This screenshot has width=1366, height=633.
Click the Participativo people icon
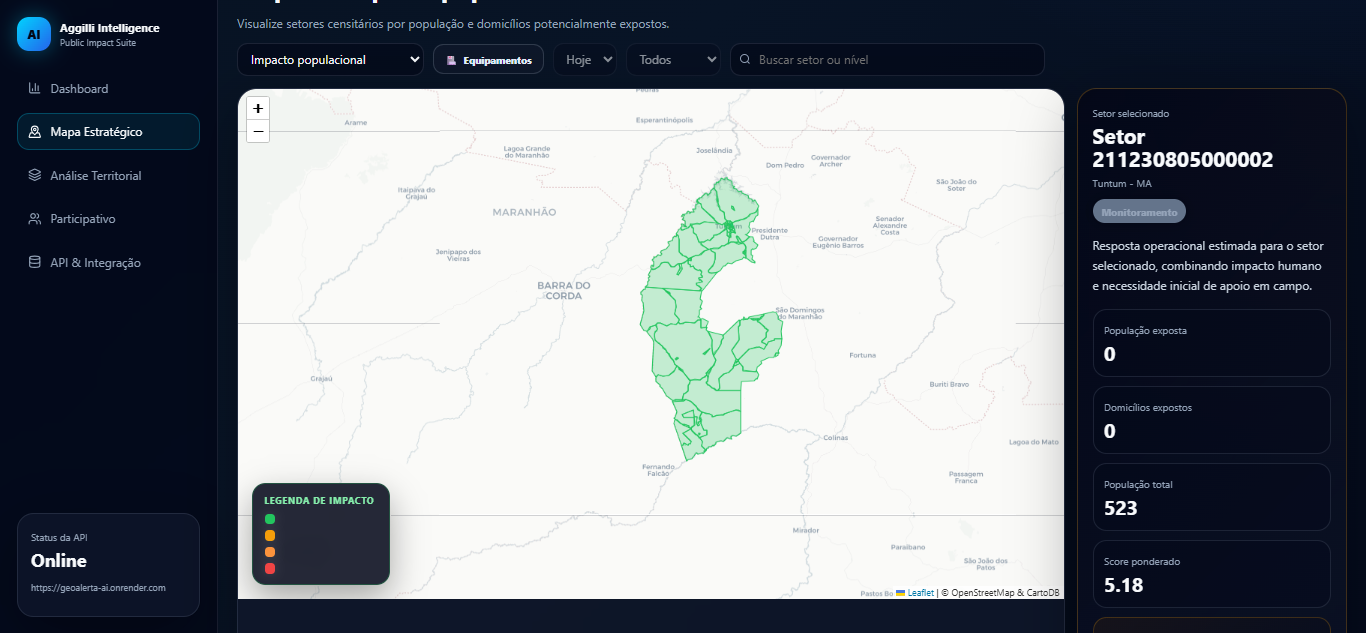(35, 219)
